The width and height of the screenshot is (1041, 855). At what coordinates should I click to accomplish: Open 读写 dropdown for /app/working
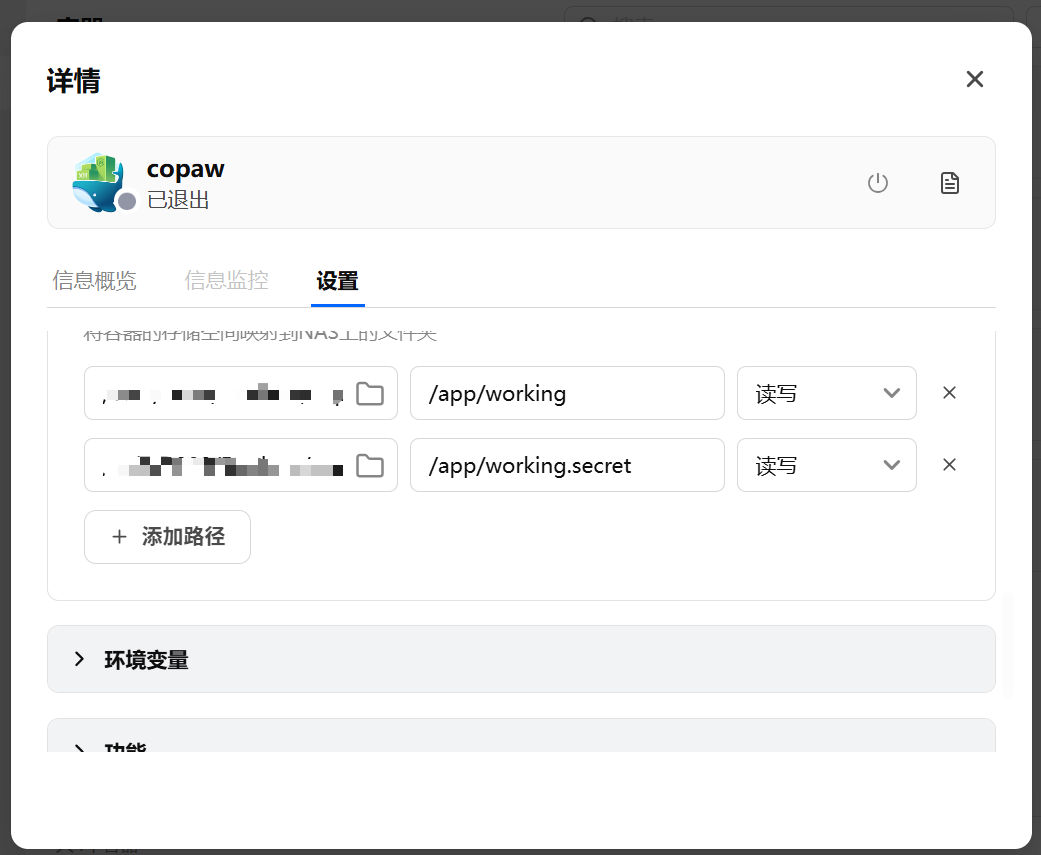click(827, 393)
